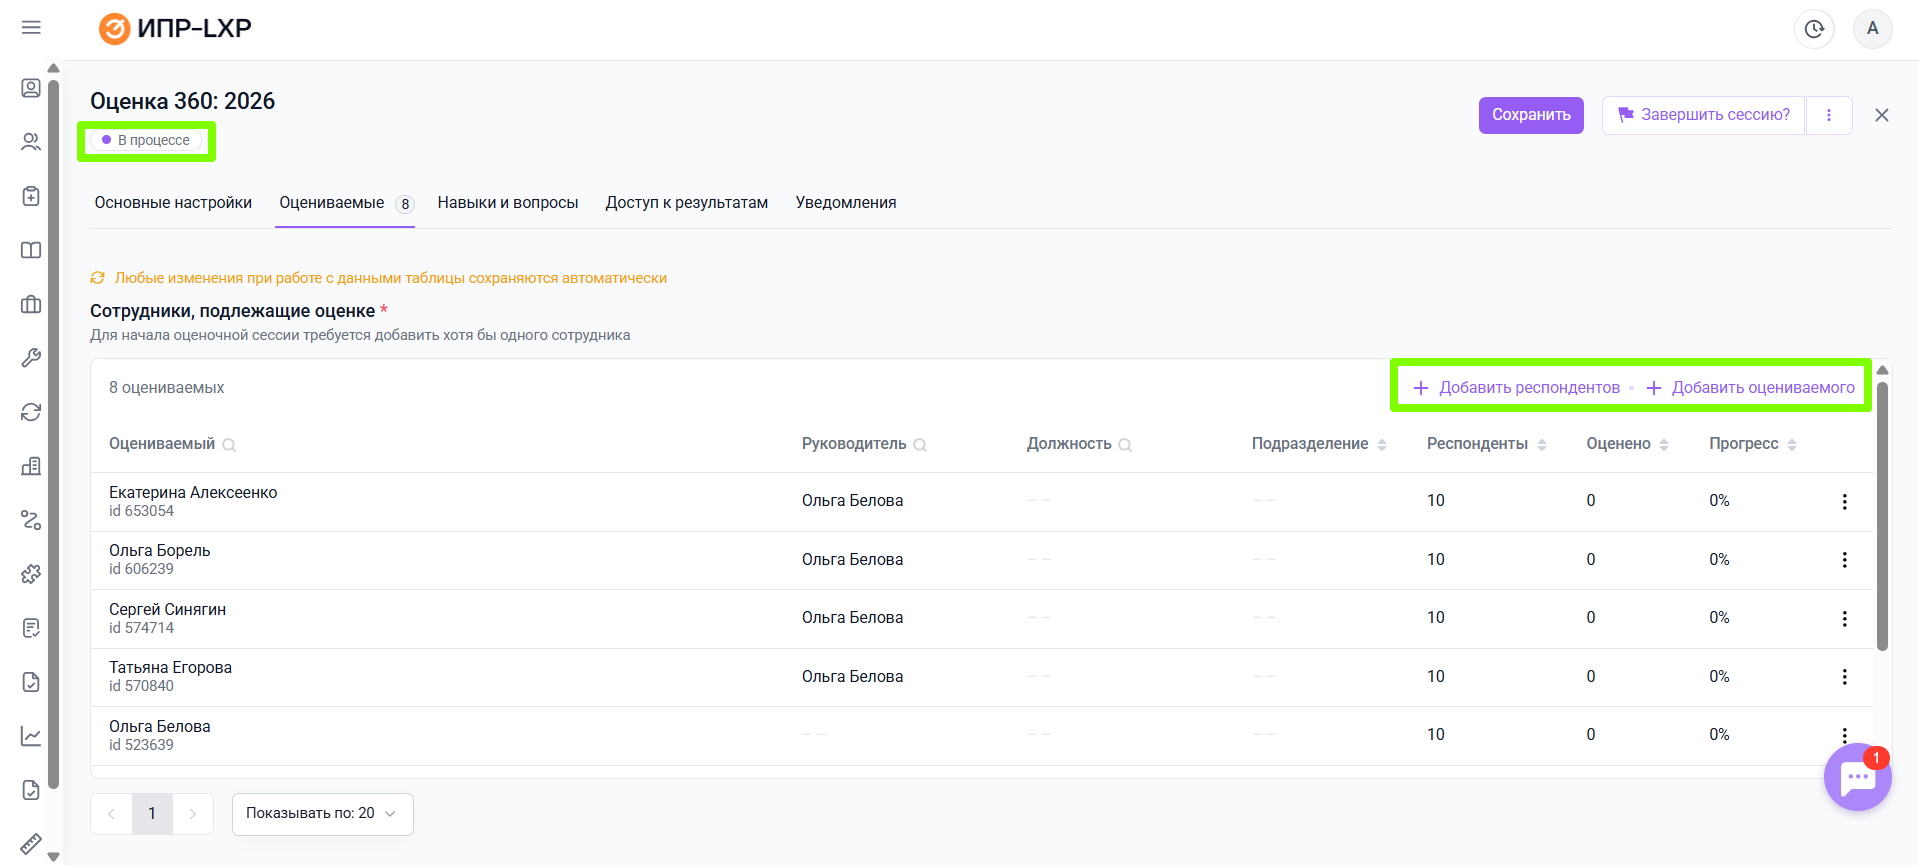Open more options next to Завершить сессию

1828,115
